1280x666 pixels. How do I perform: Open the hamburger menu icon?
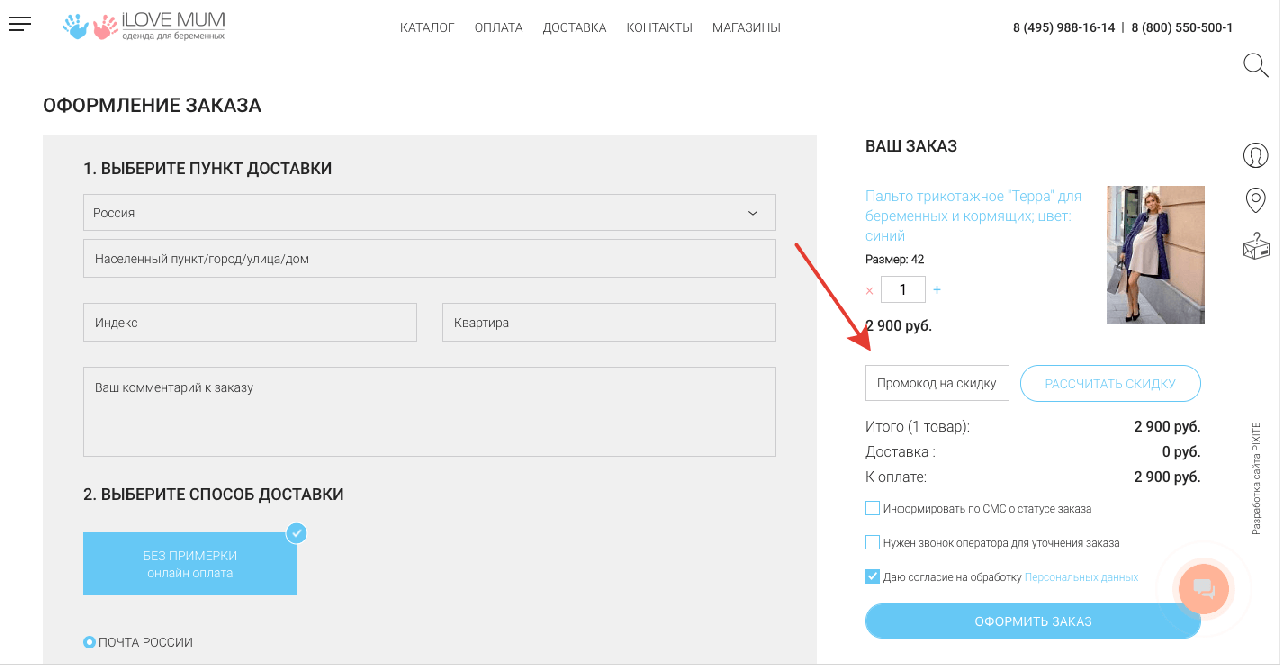pos(20,24)
